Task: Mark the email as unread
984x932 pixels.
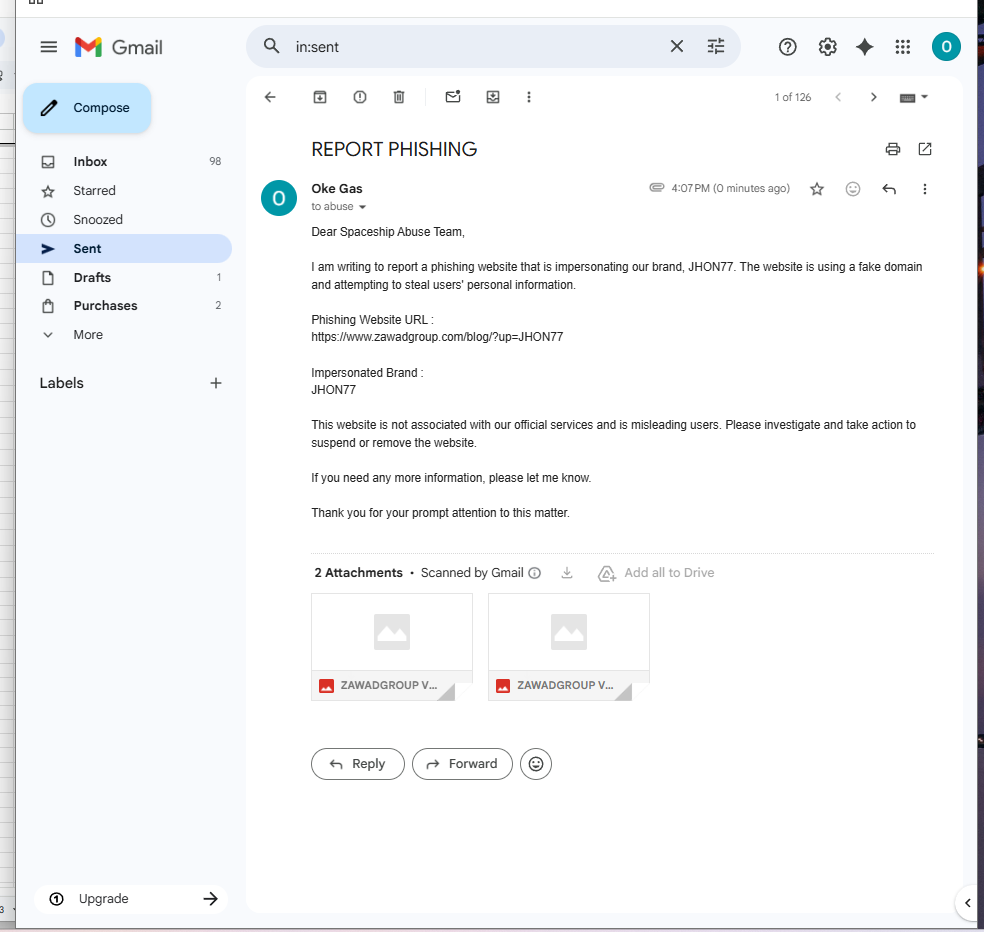Action: pos(453,97)
